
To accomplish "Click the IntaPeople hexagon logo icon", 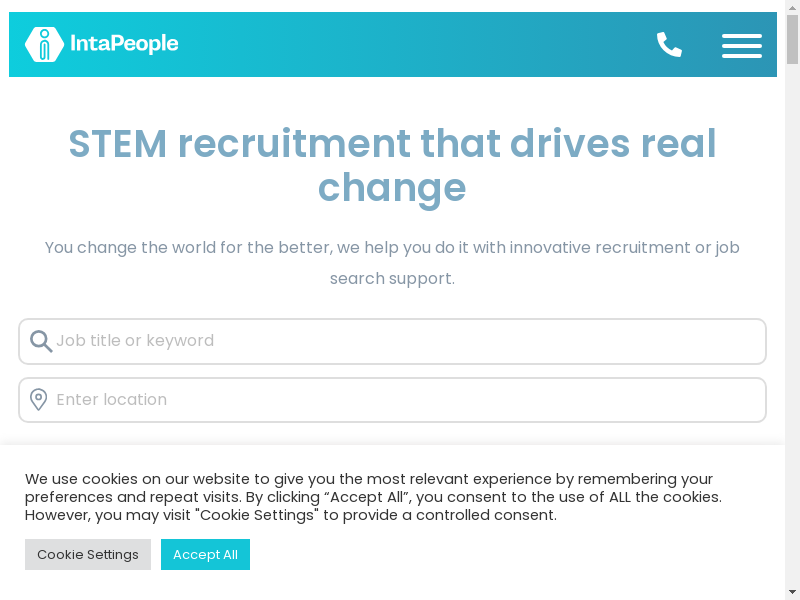I will point(44,44).
